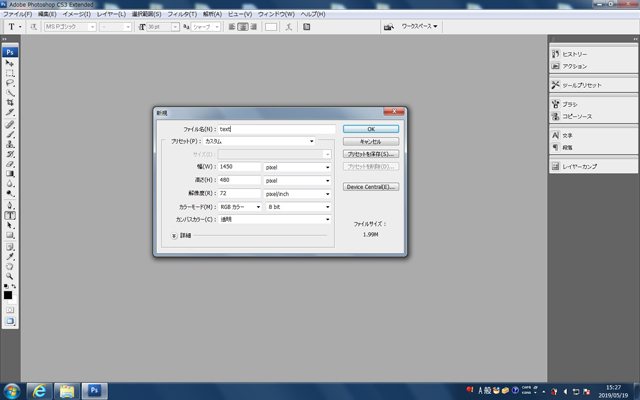Select the Crop tool
The width and height of the screenshot is (640, 400).
tap(10, 103)
